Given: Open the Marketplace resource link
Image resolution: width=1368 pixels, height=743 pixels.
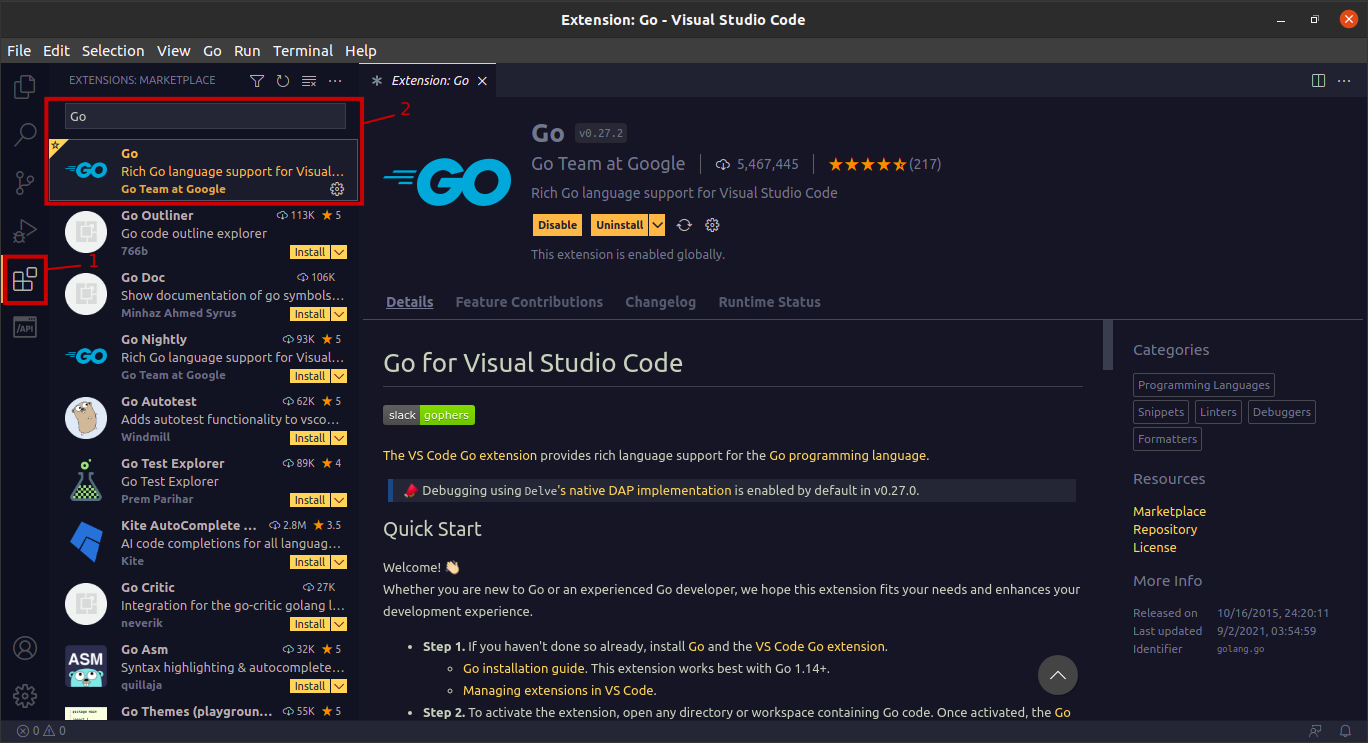Looking at the screenshot, I should tap(1169, 511).
